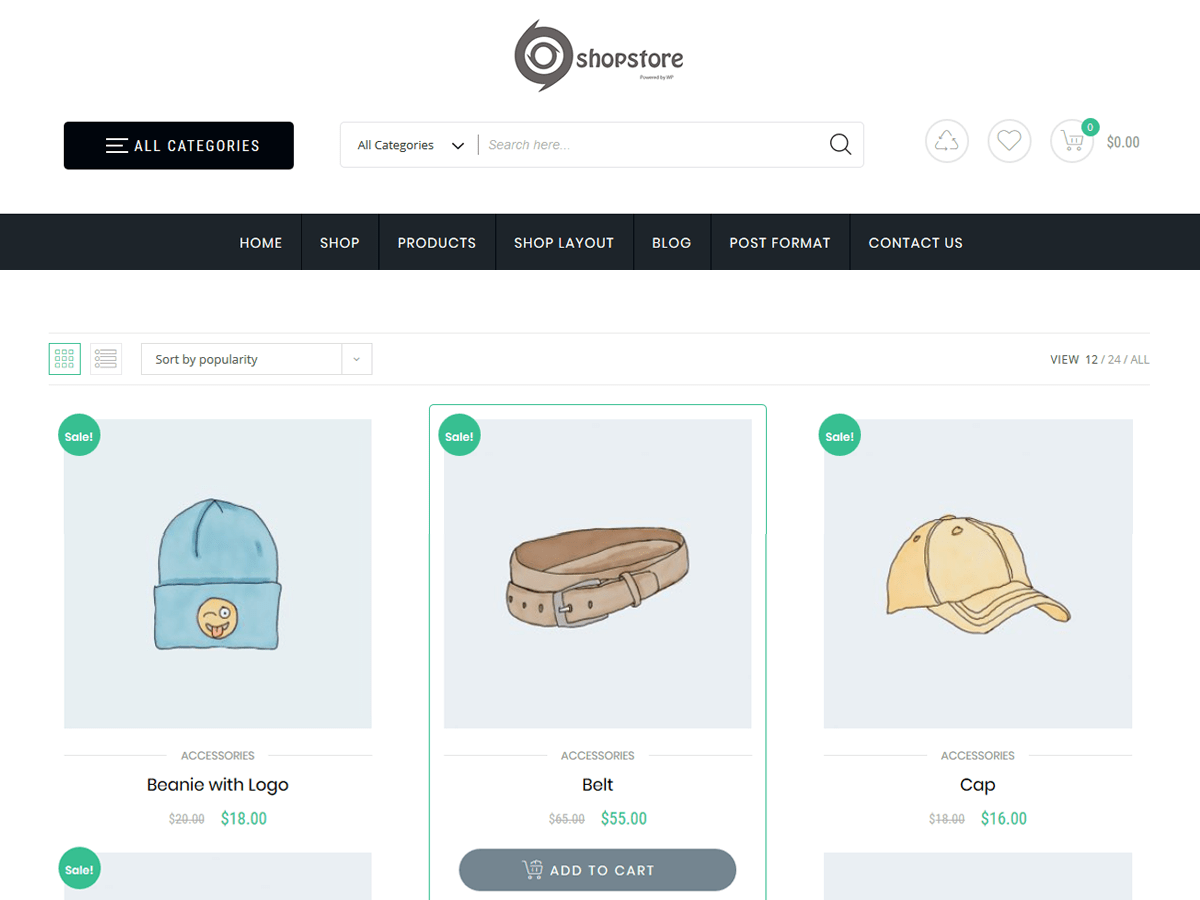Image resolution: width=1200 pixels, height=900 pixels.
Task: Select the BLOG menu item
Action: point(671,242)
